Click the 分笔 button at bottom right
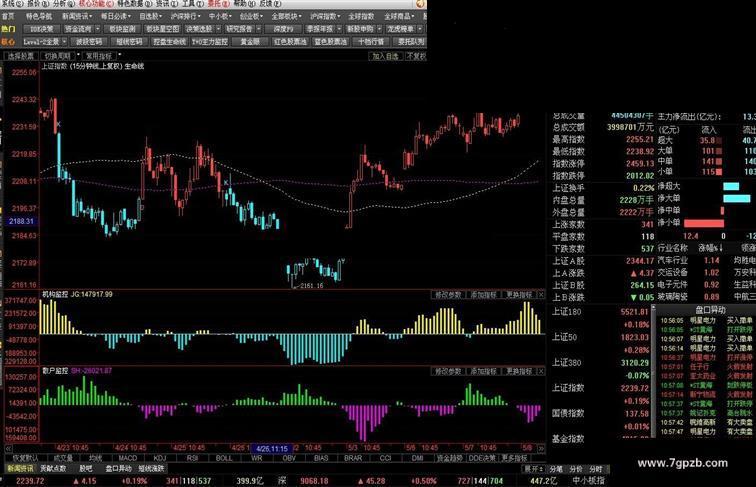 556,469
